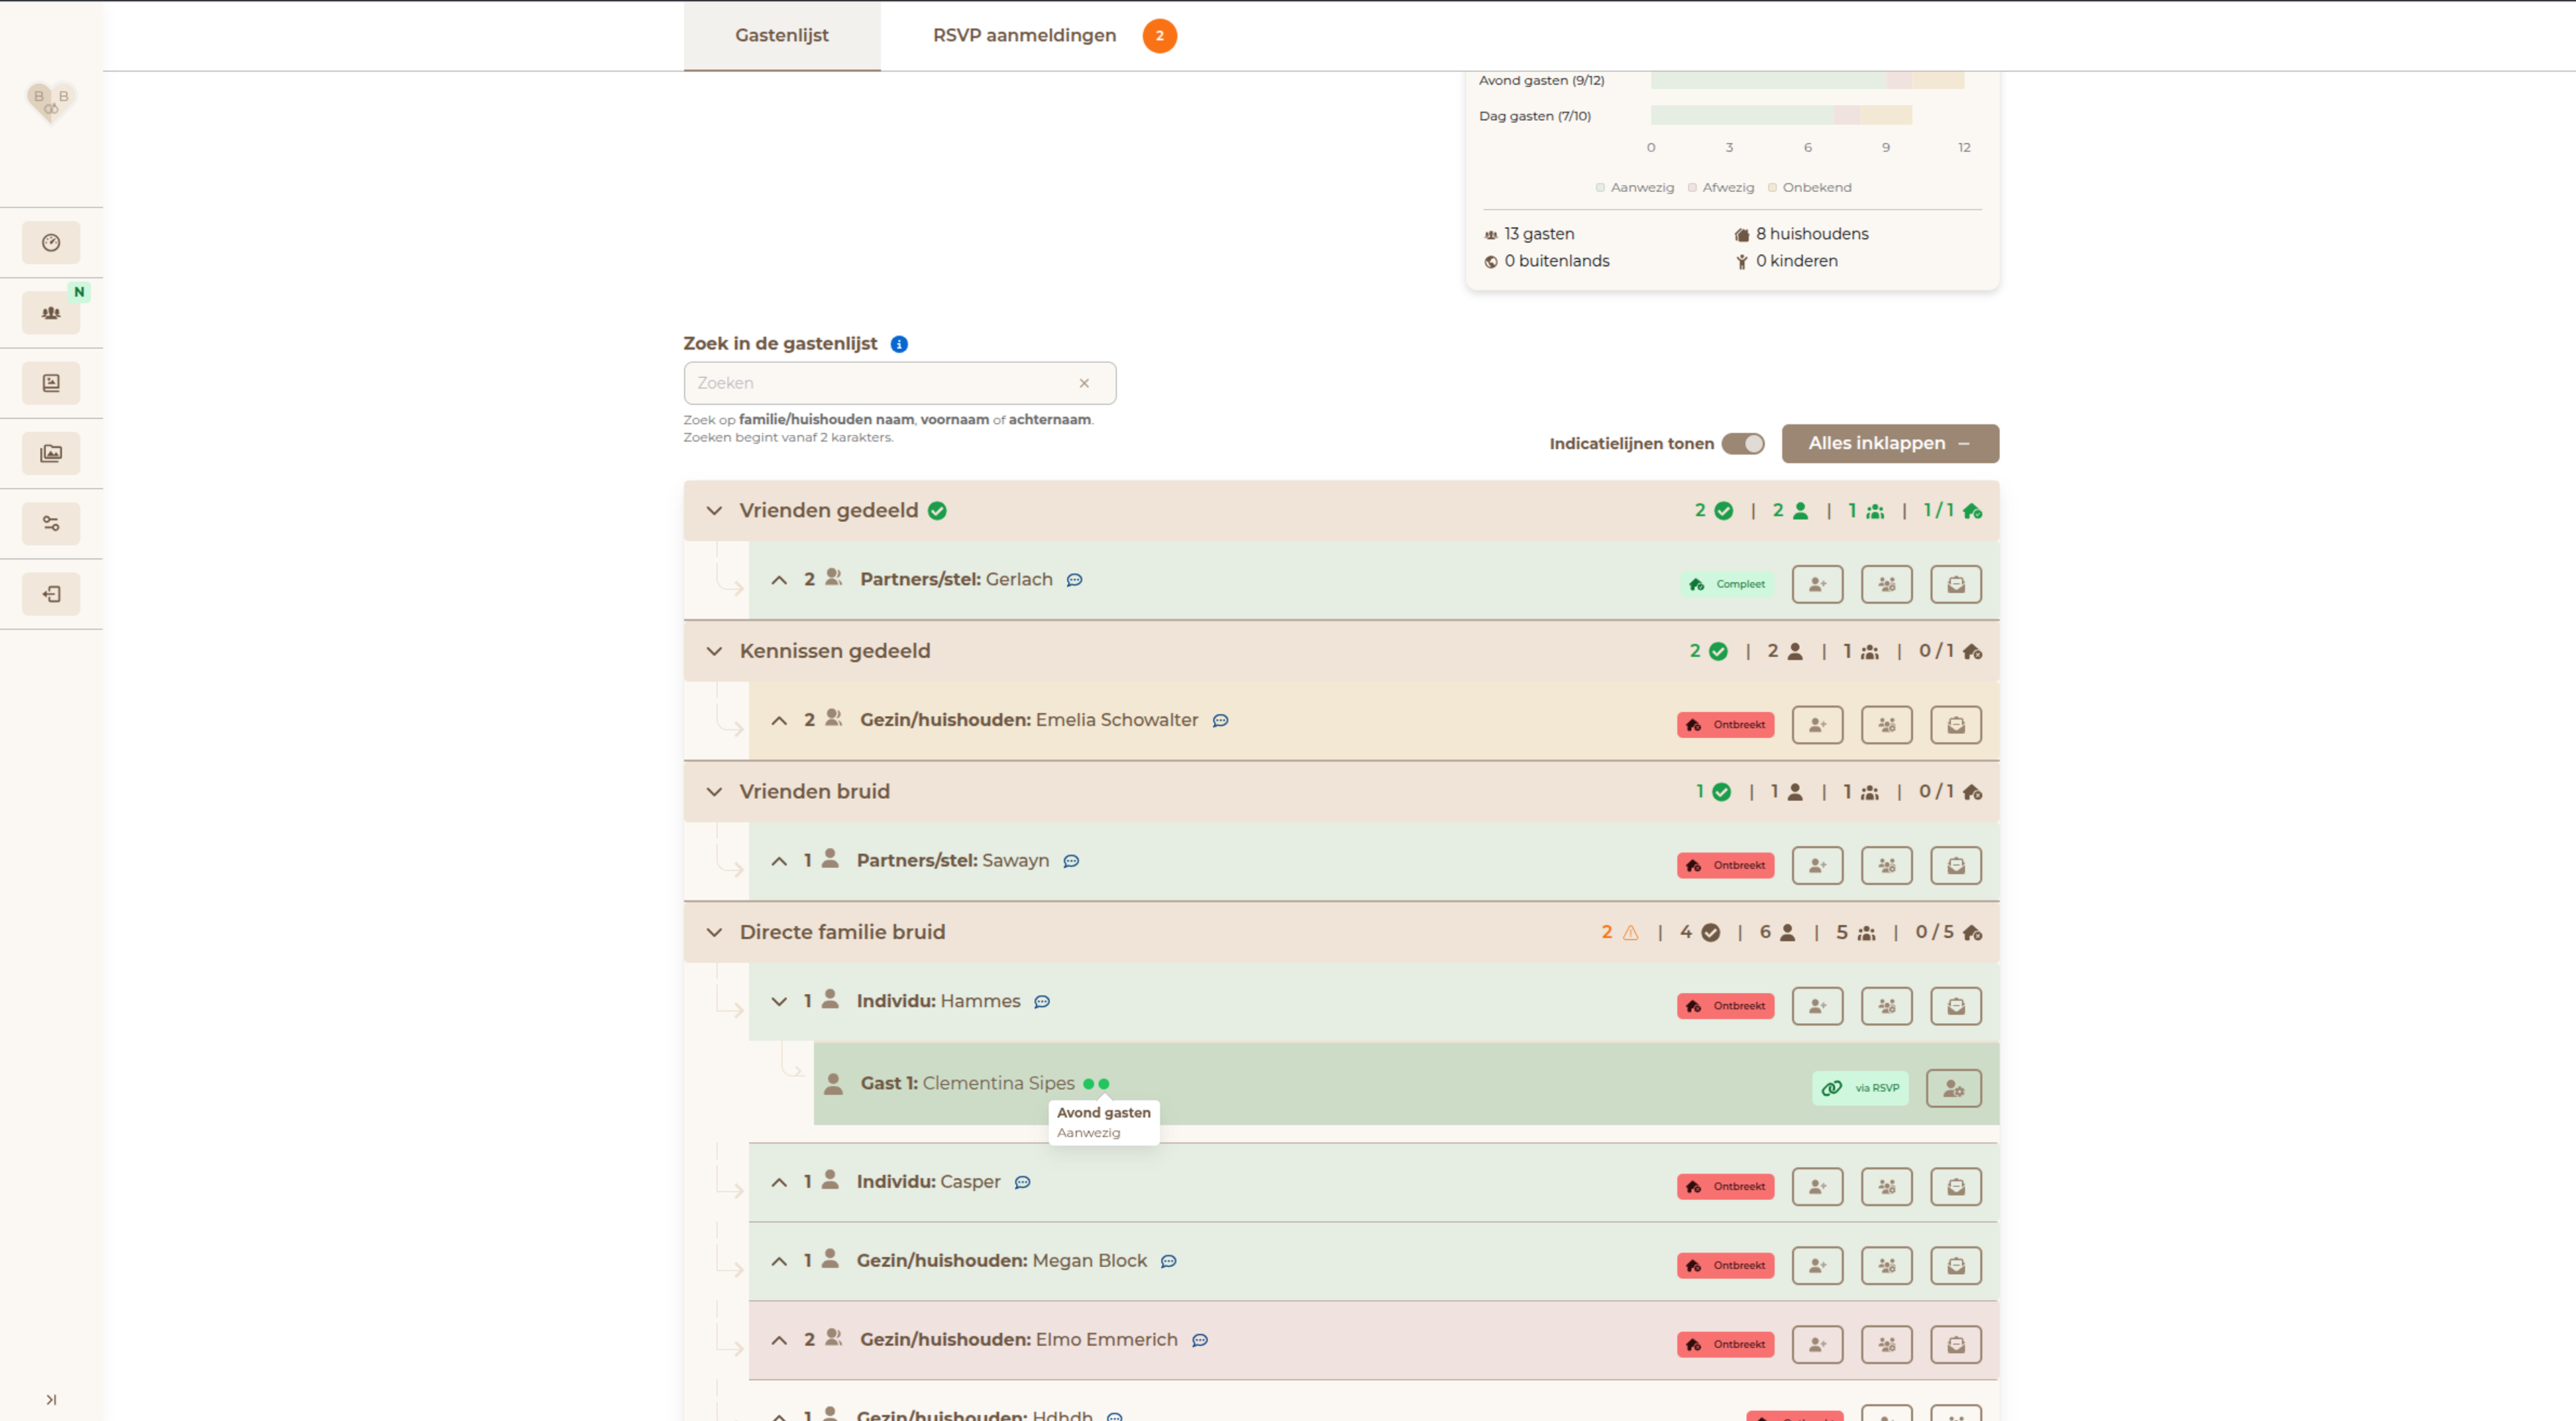Clear the search field with the X icon
The width and height of the screenshot is (2576, 1421).
(1084, 383)
